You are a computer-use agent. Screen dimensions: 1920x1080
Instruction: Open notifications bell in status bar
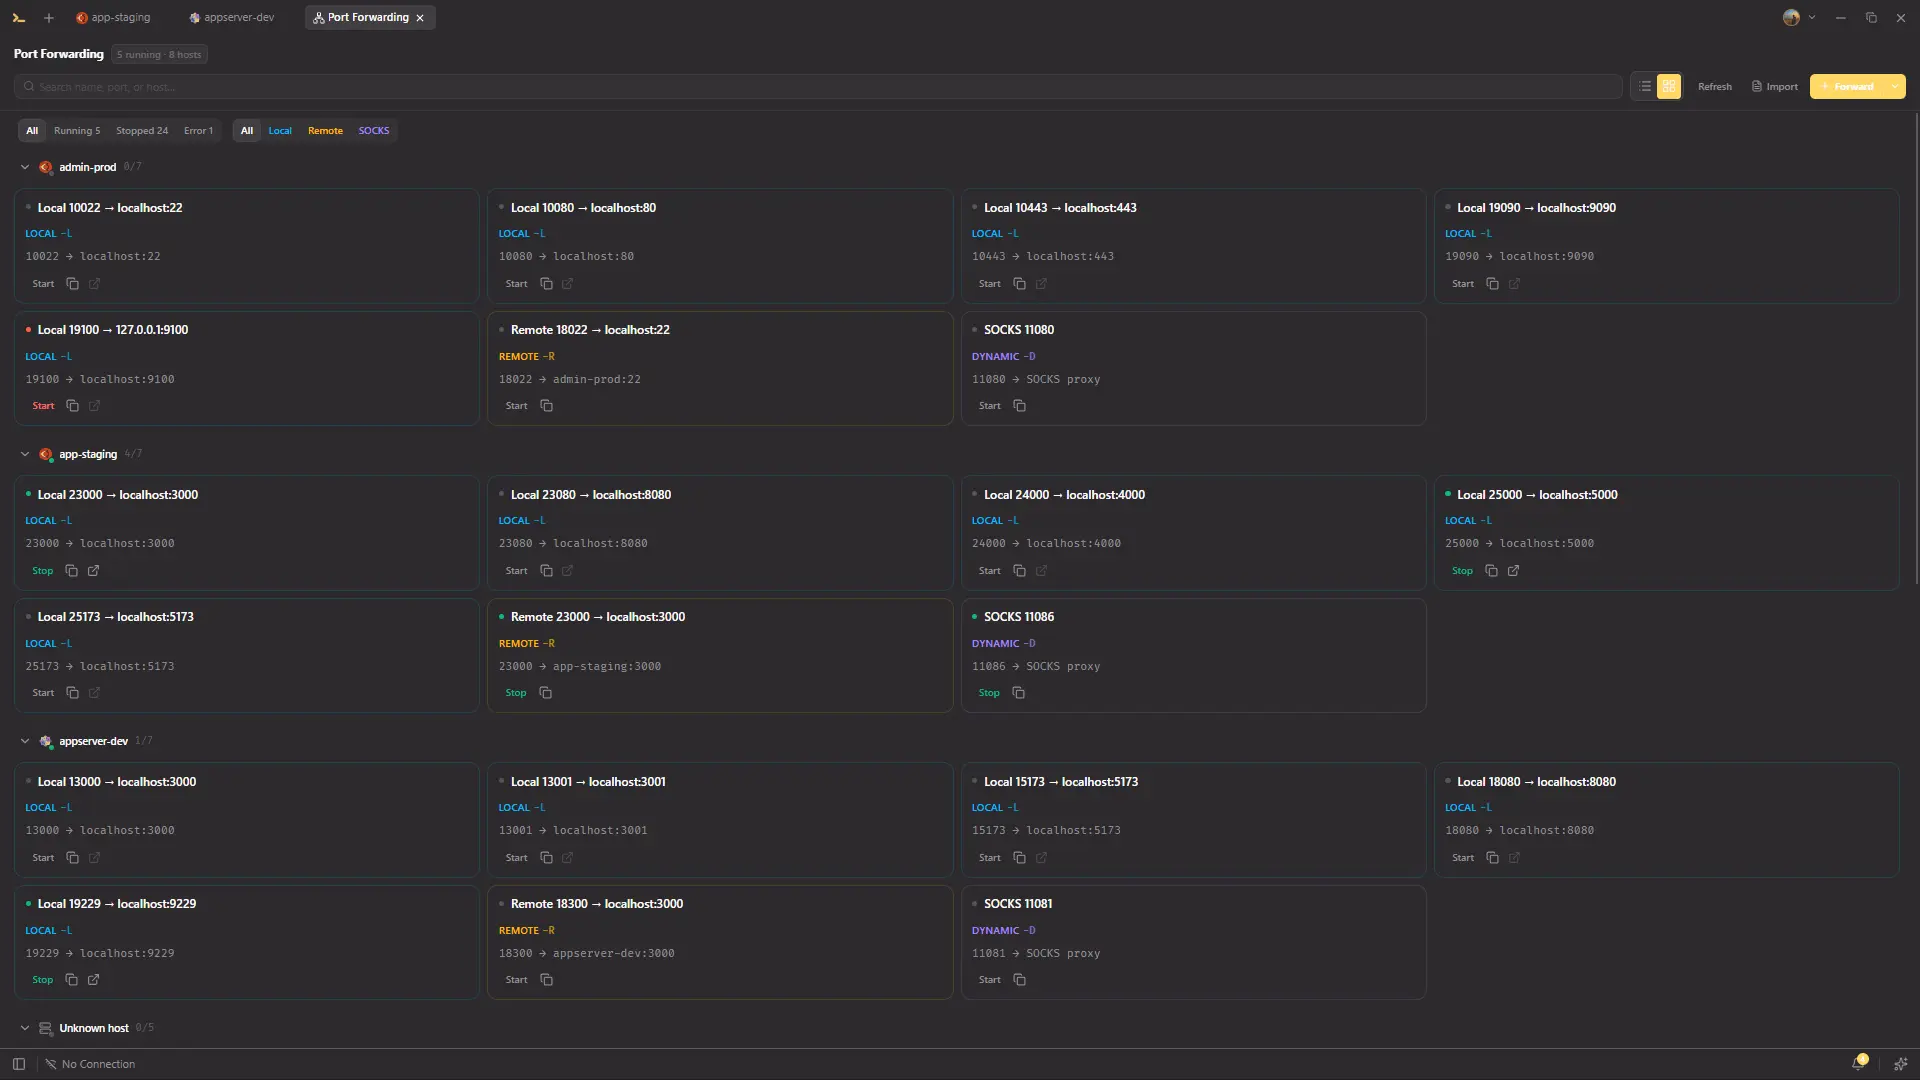(1859, 1064)
